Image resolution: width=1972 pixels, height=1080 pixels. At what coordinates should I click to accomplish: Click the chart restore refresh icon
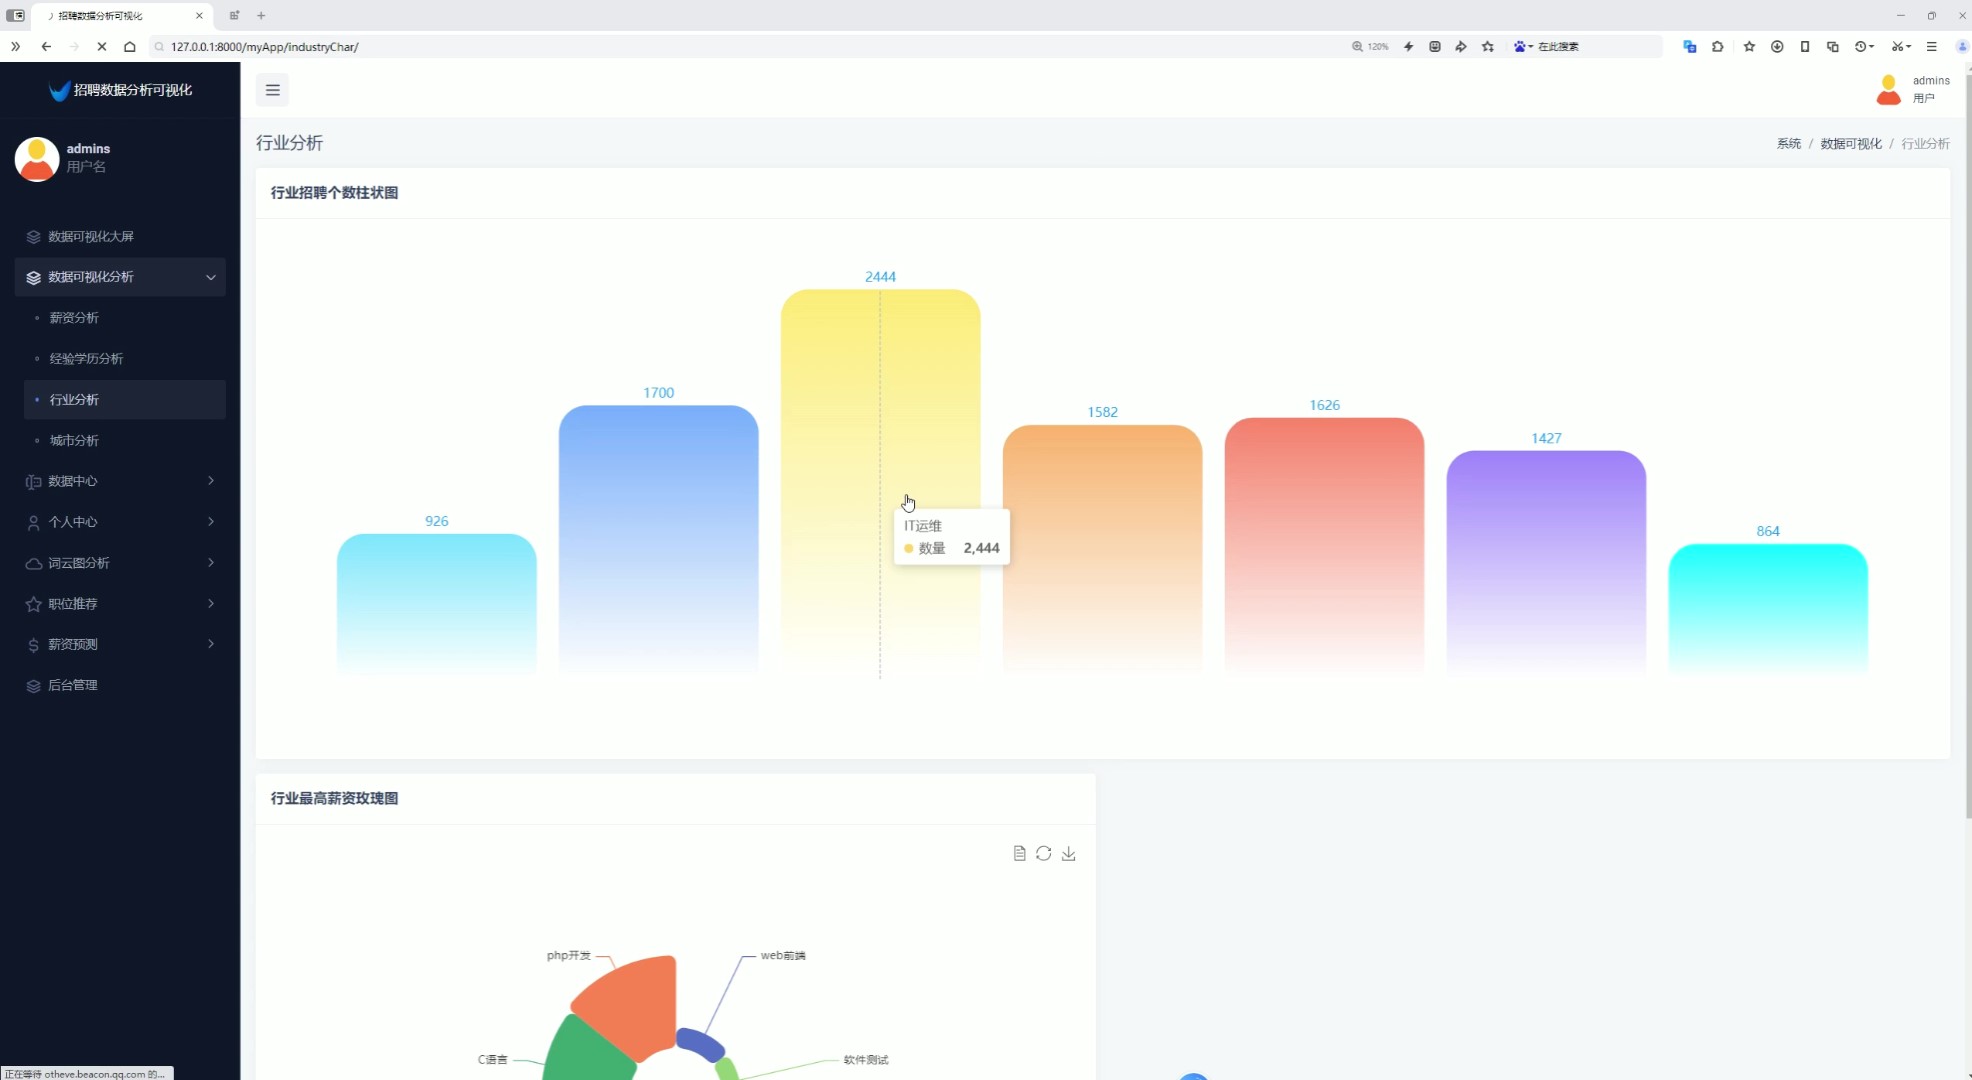pyautogui.click(x=1044, y=853)
